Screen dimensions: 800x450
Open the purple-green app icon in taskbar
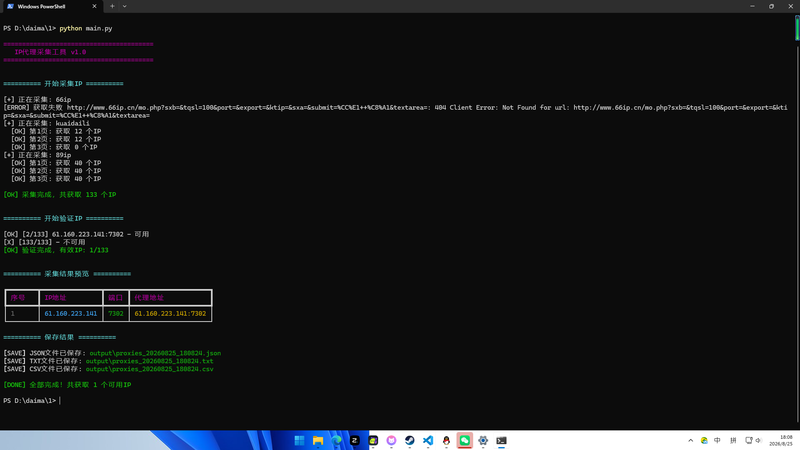click(373, 440)
